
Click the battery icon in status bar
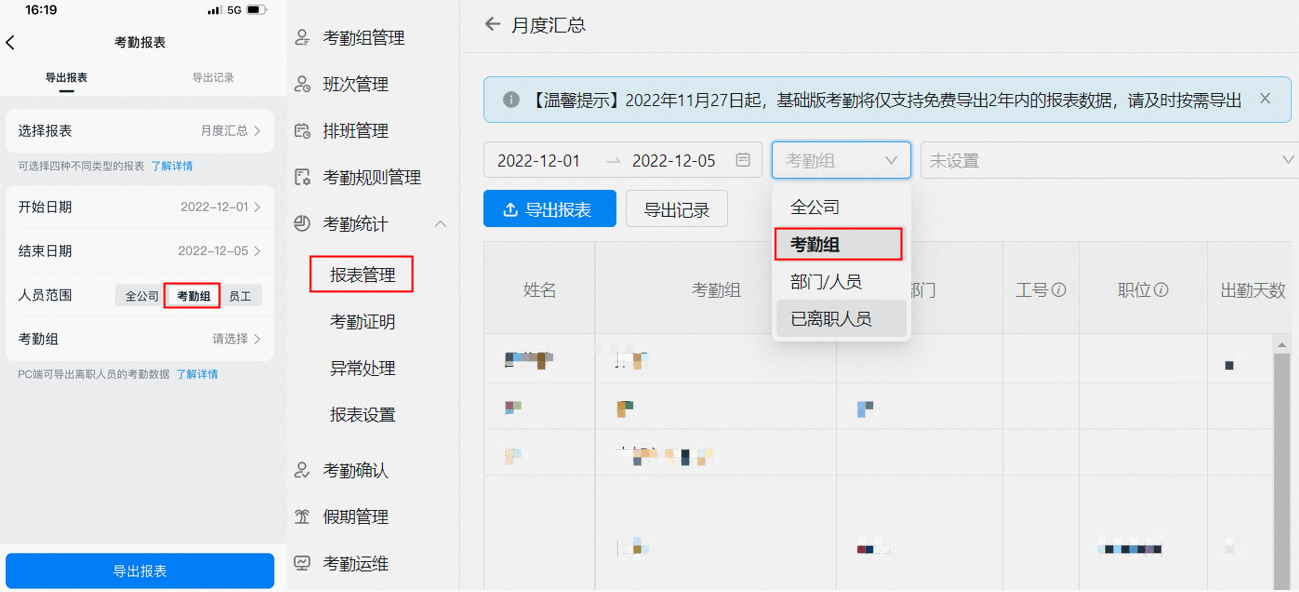[x=257, y=10]
